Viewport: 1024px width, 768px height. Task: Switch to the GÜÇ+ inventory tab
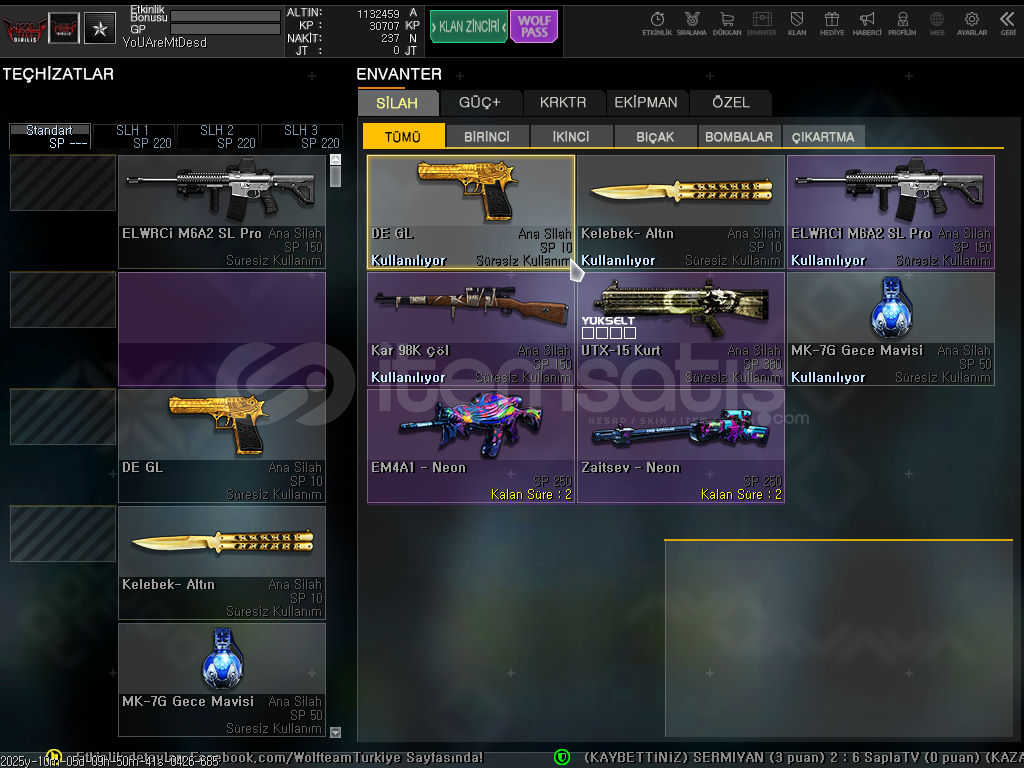[x=480, y=102]
